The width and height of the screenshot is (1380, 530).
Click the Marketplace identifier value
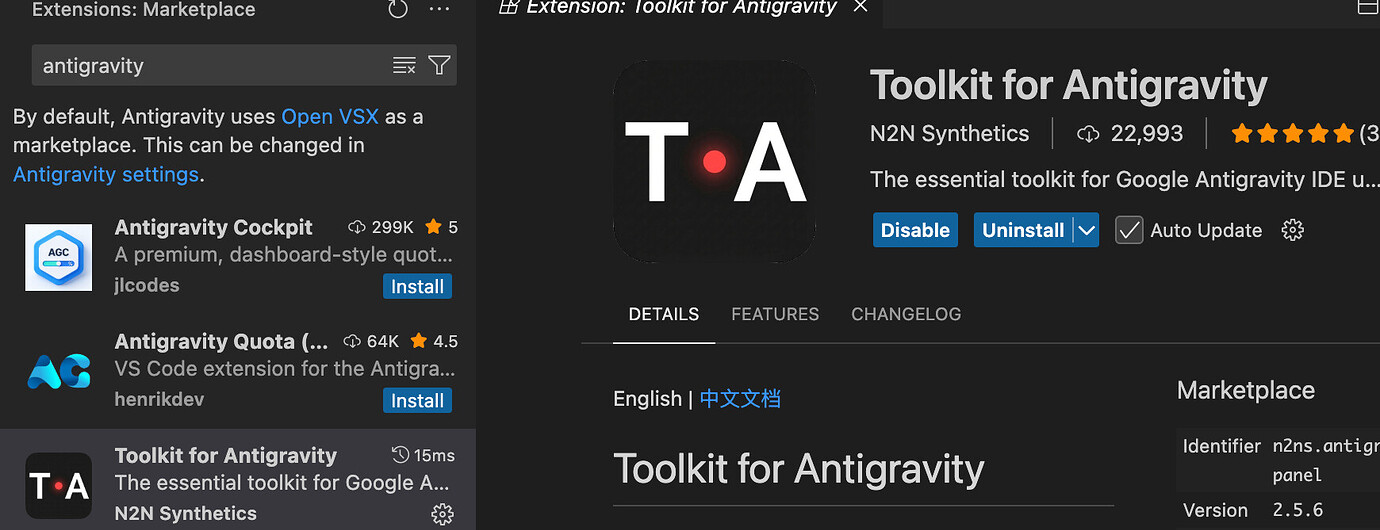1326,460
